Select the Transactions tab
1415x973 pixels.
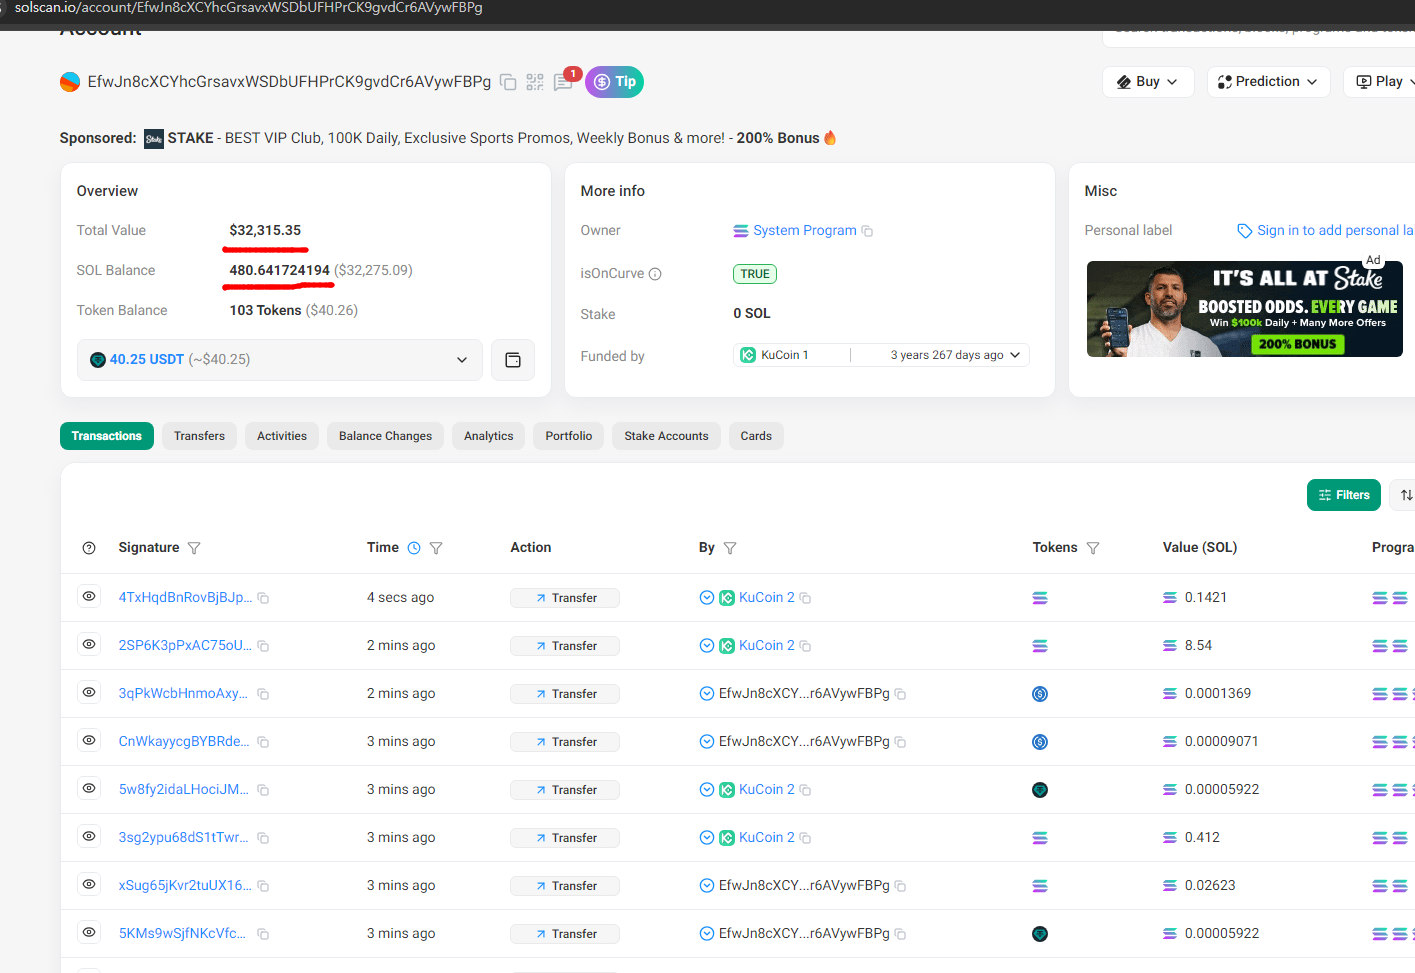point(107,436)
